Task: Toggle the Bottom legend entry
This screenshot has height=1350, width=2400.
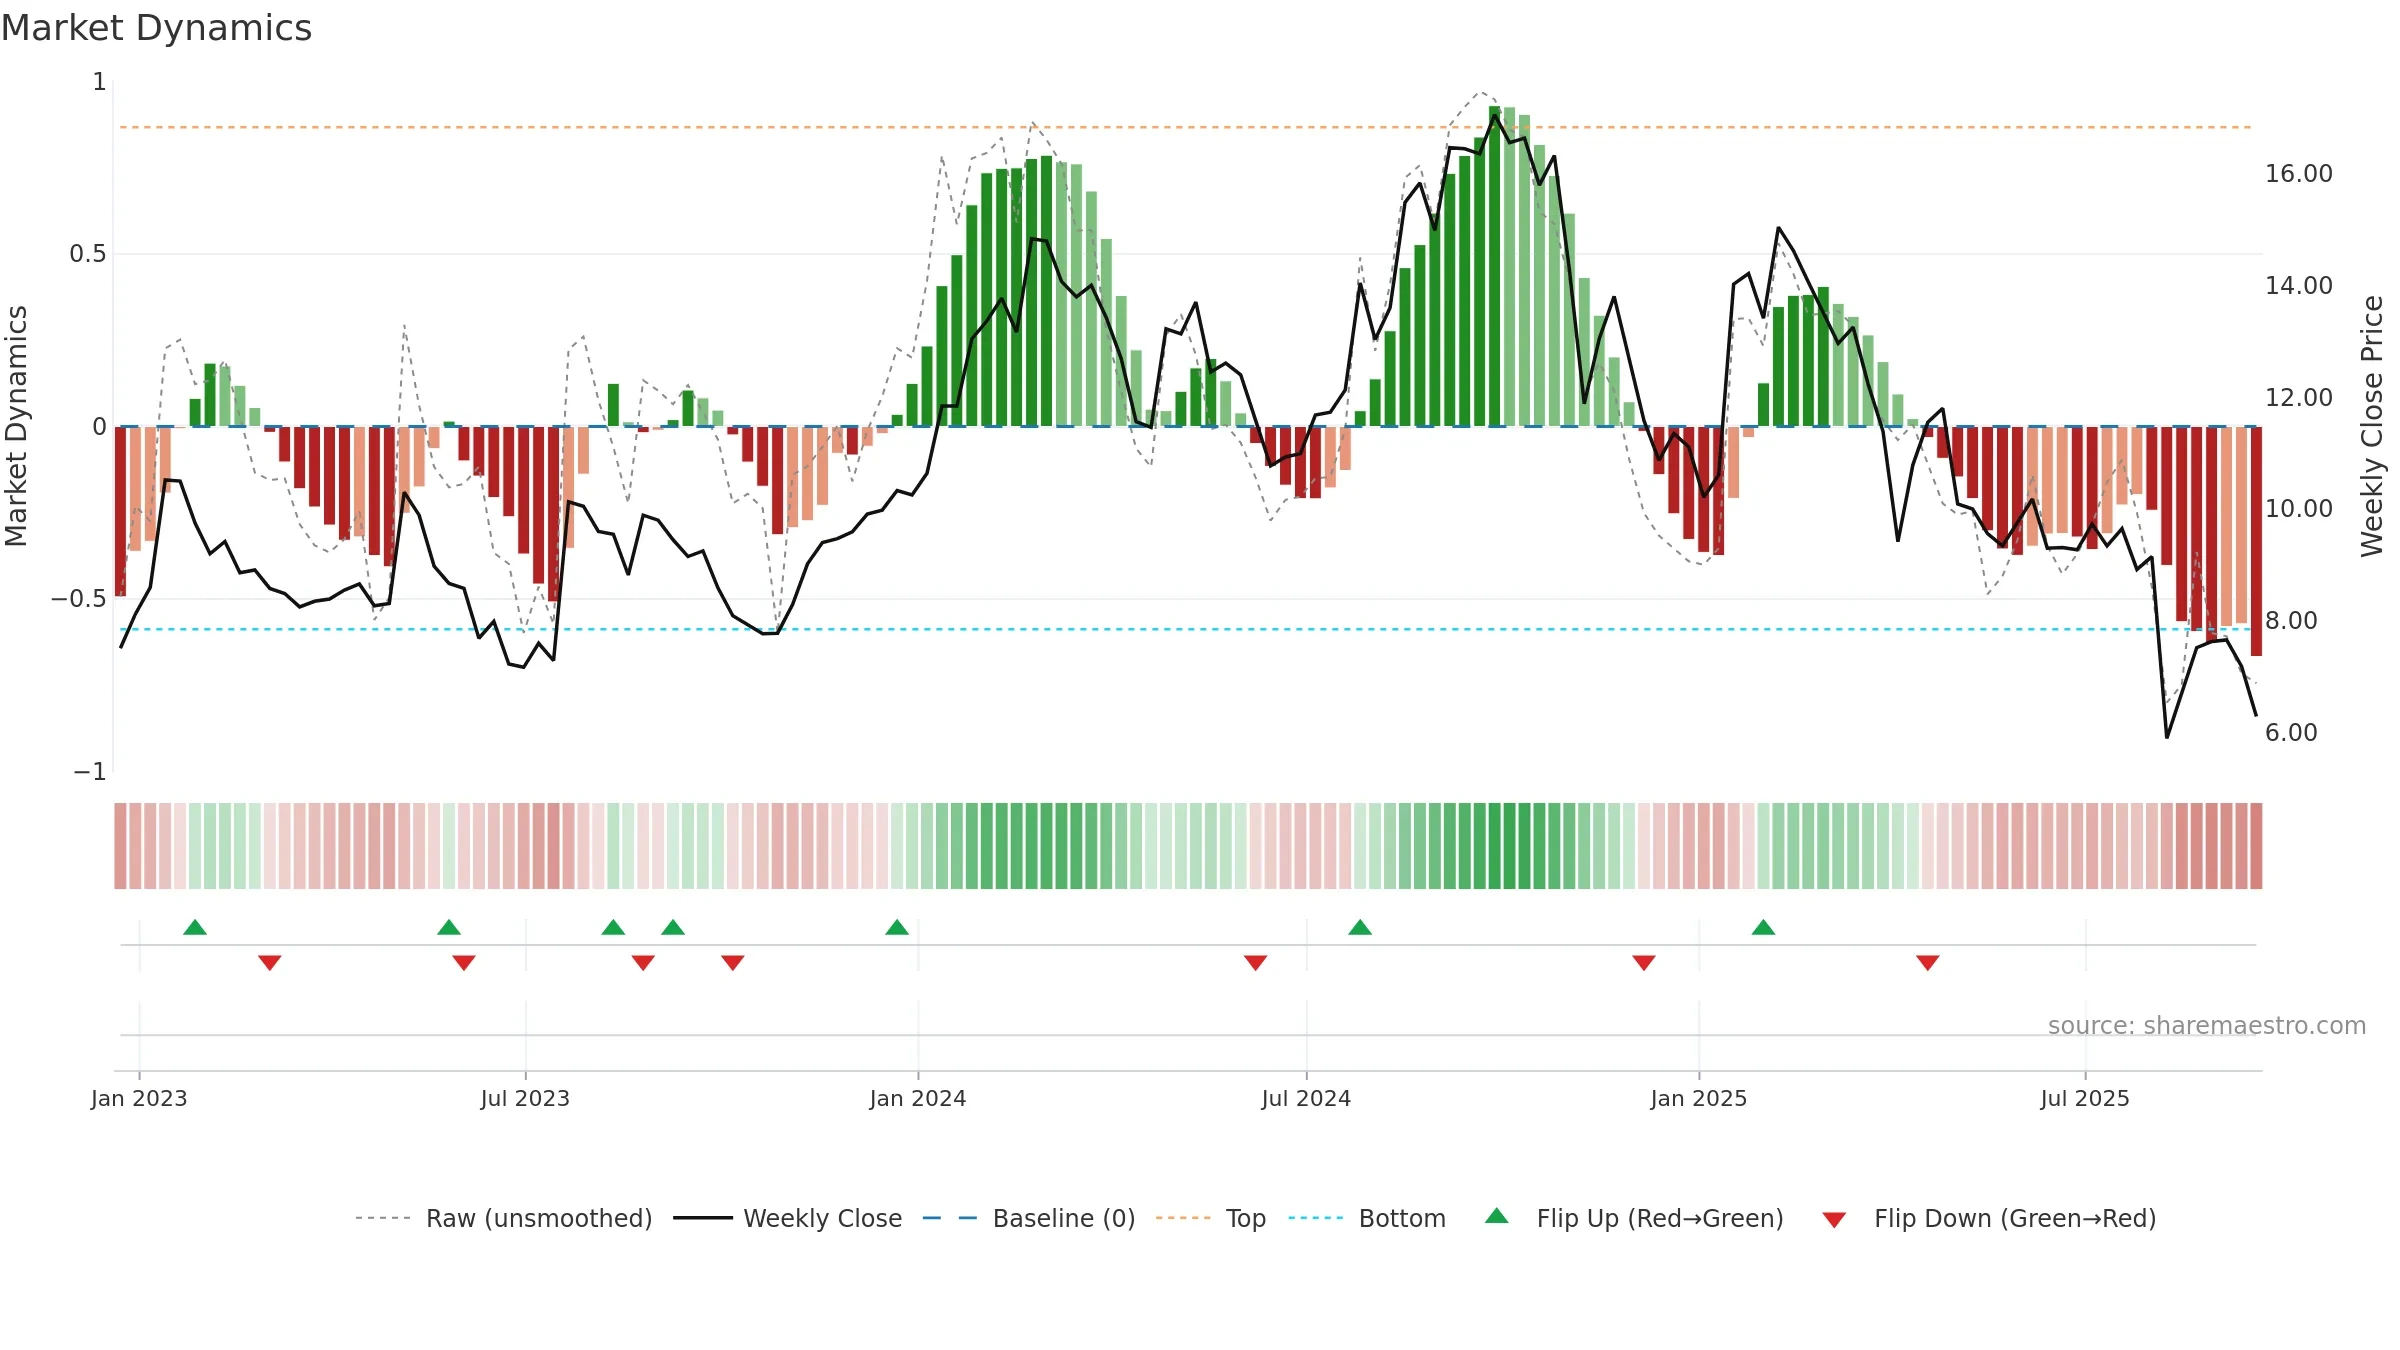Action: pos(1367,1218)
